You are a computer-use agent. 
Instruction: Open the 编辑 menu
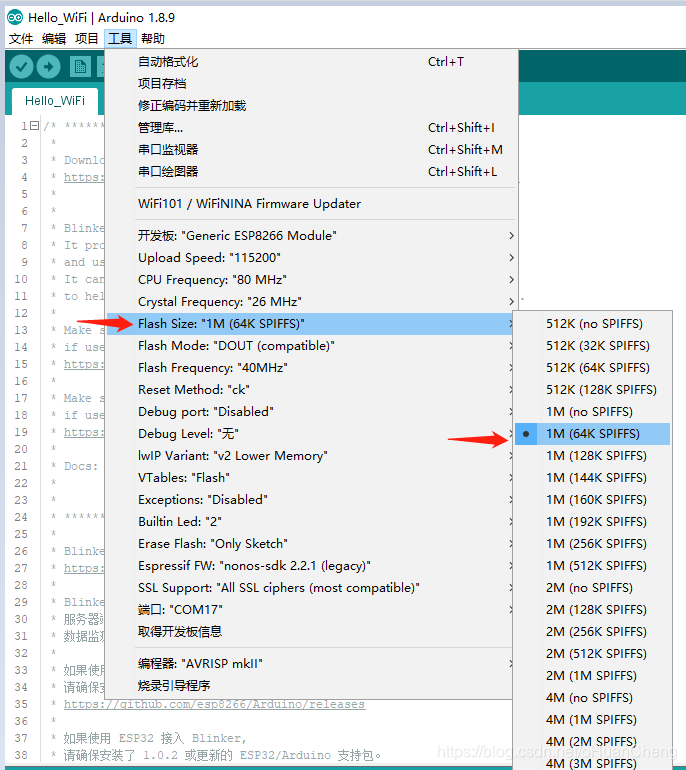tap(54, 38)
